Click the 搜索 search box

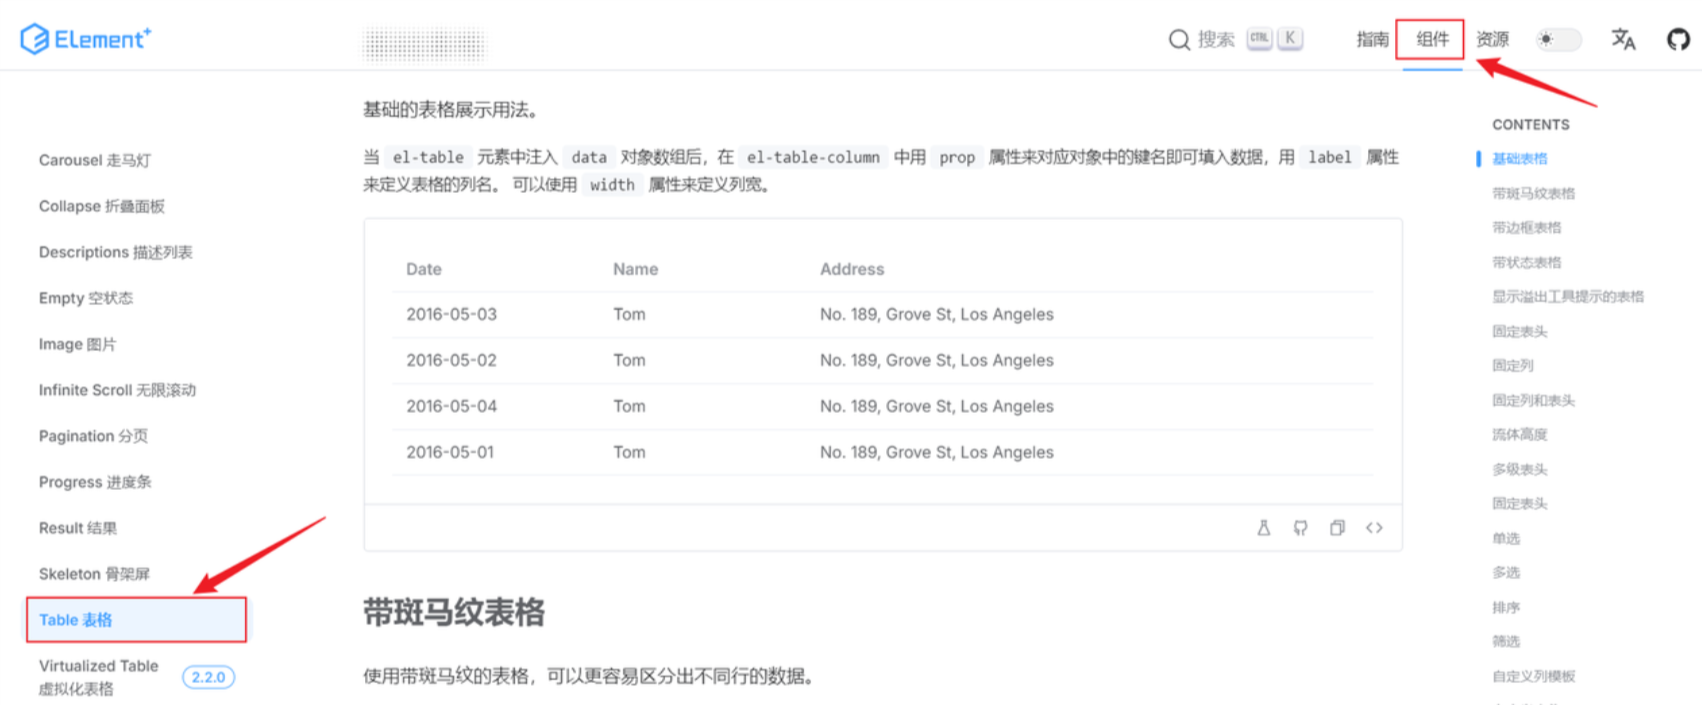point(1235,40)
